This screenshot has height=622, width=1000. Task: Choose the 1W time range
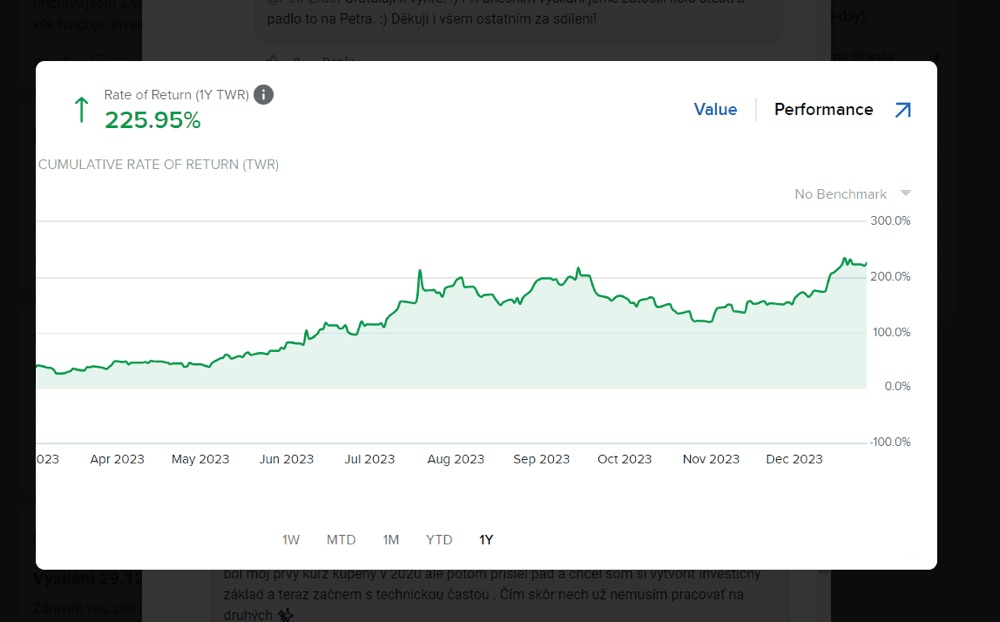click(x=291, y=540)
